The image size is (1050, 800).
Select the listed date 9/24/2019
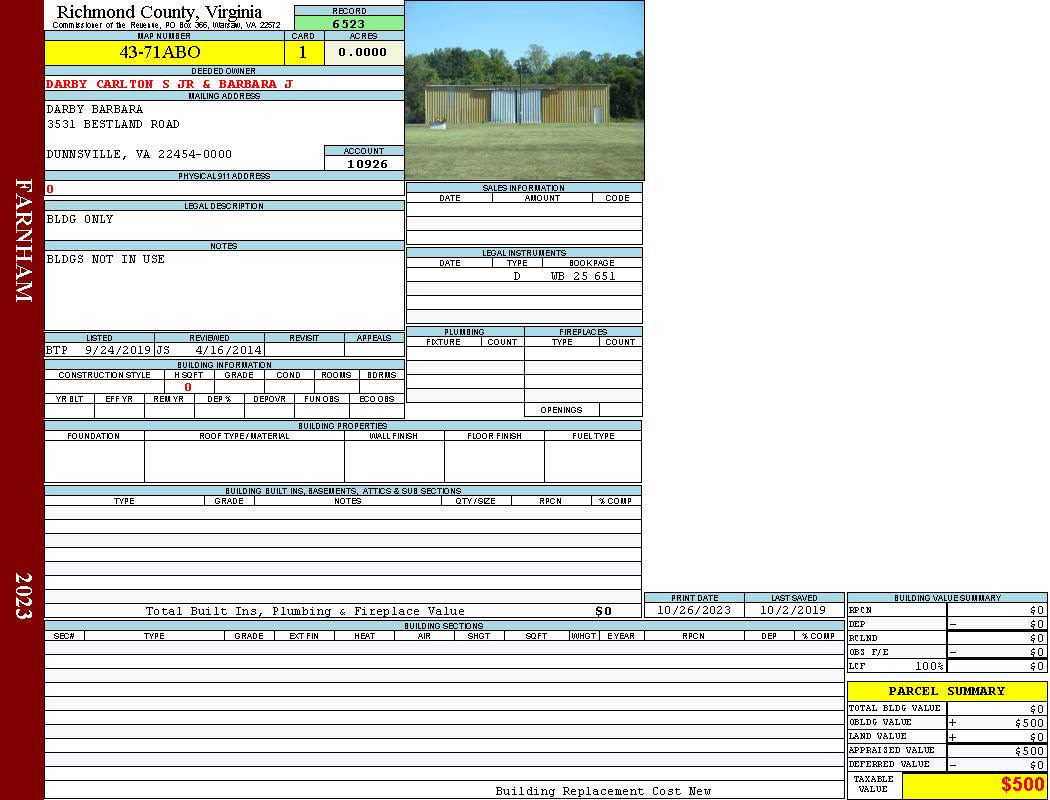[x=118, y=350]
